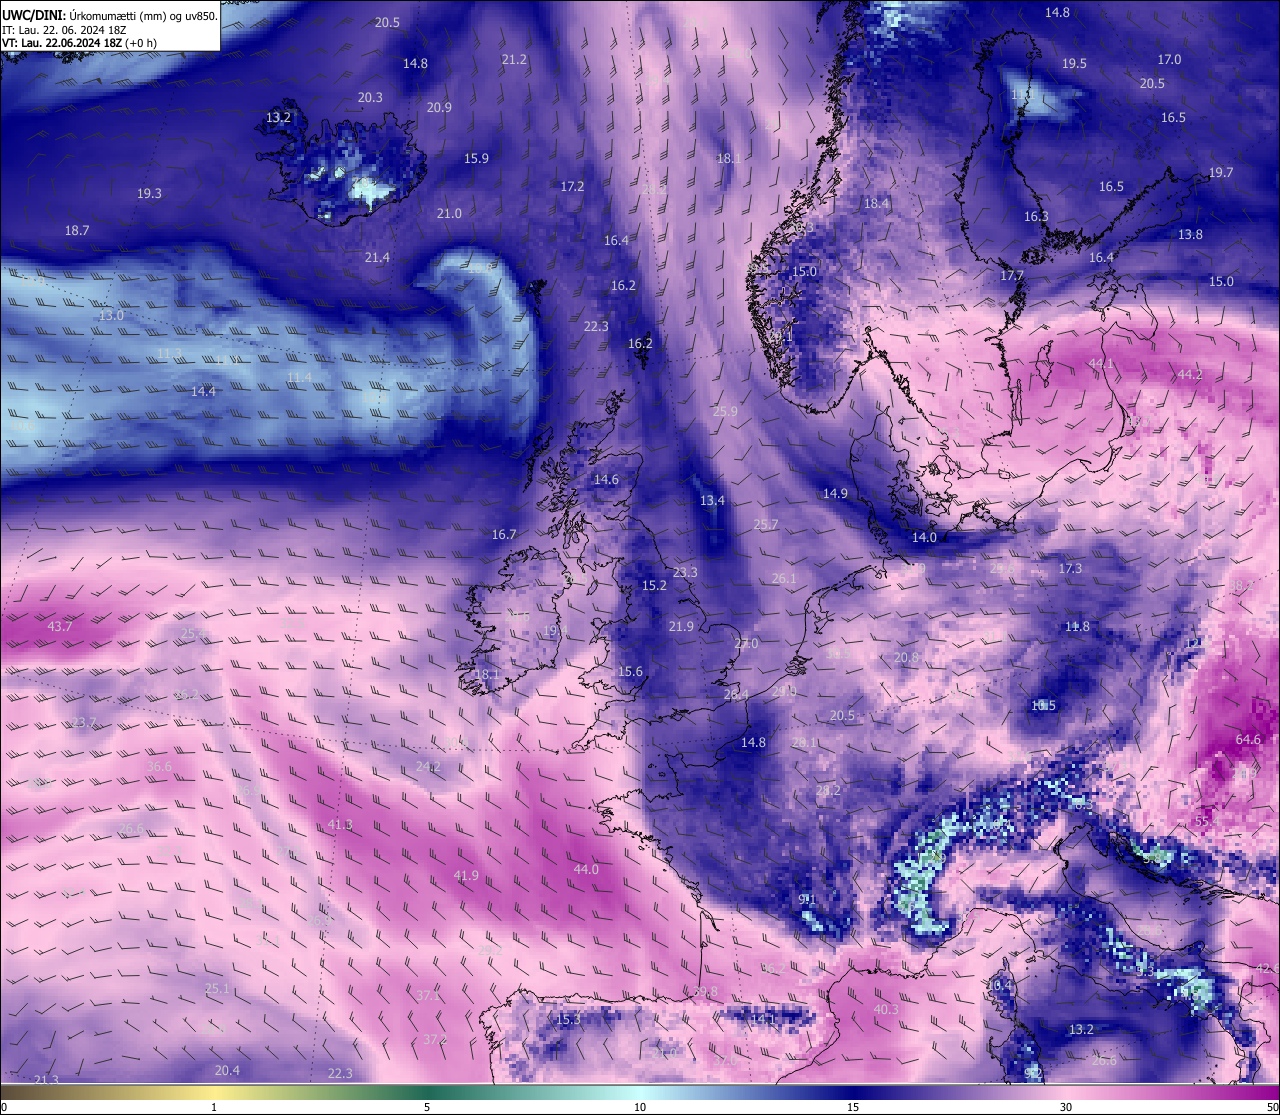
Task: Click the 17.3 value over Poland
Action: 1070,569
